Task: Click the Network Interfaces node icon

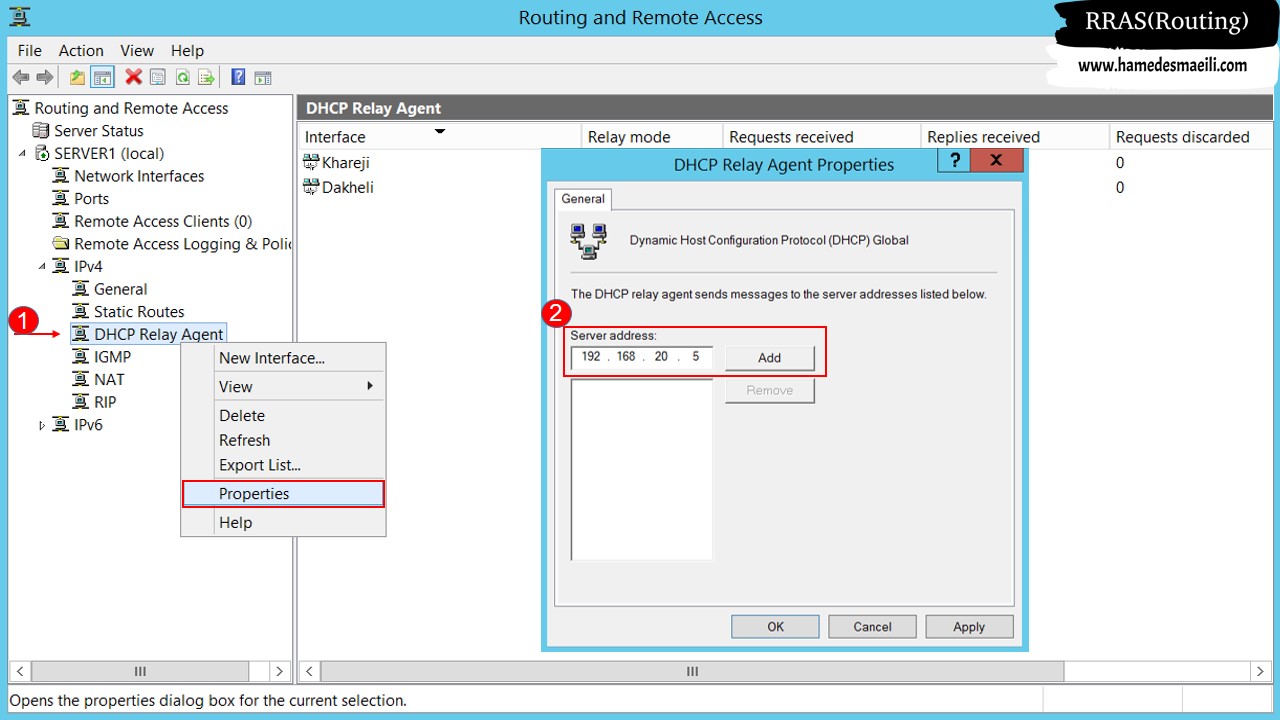Action: click(x=61, y=176)
